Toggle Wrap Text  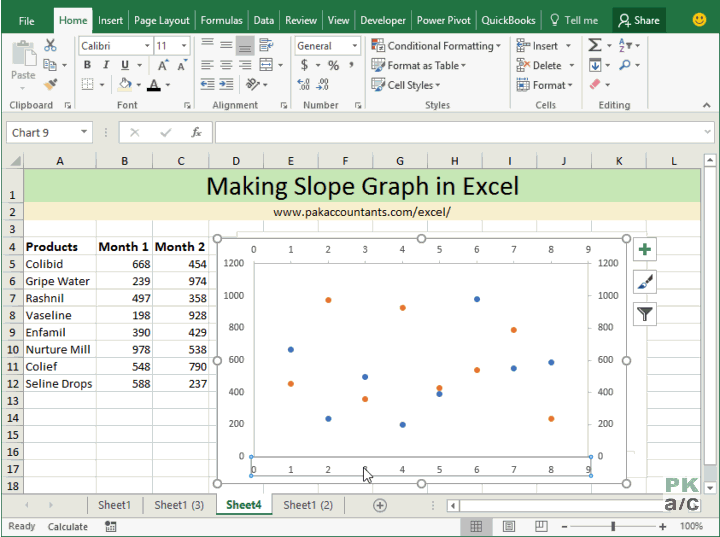[x=266, y=45]
